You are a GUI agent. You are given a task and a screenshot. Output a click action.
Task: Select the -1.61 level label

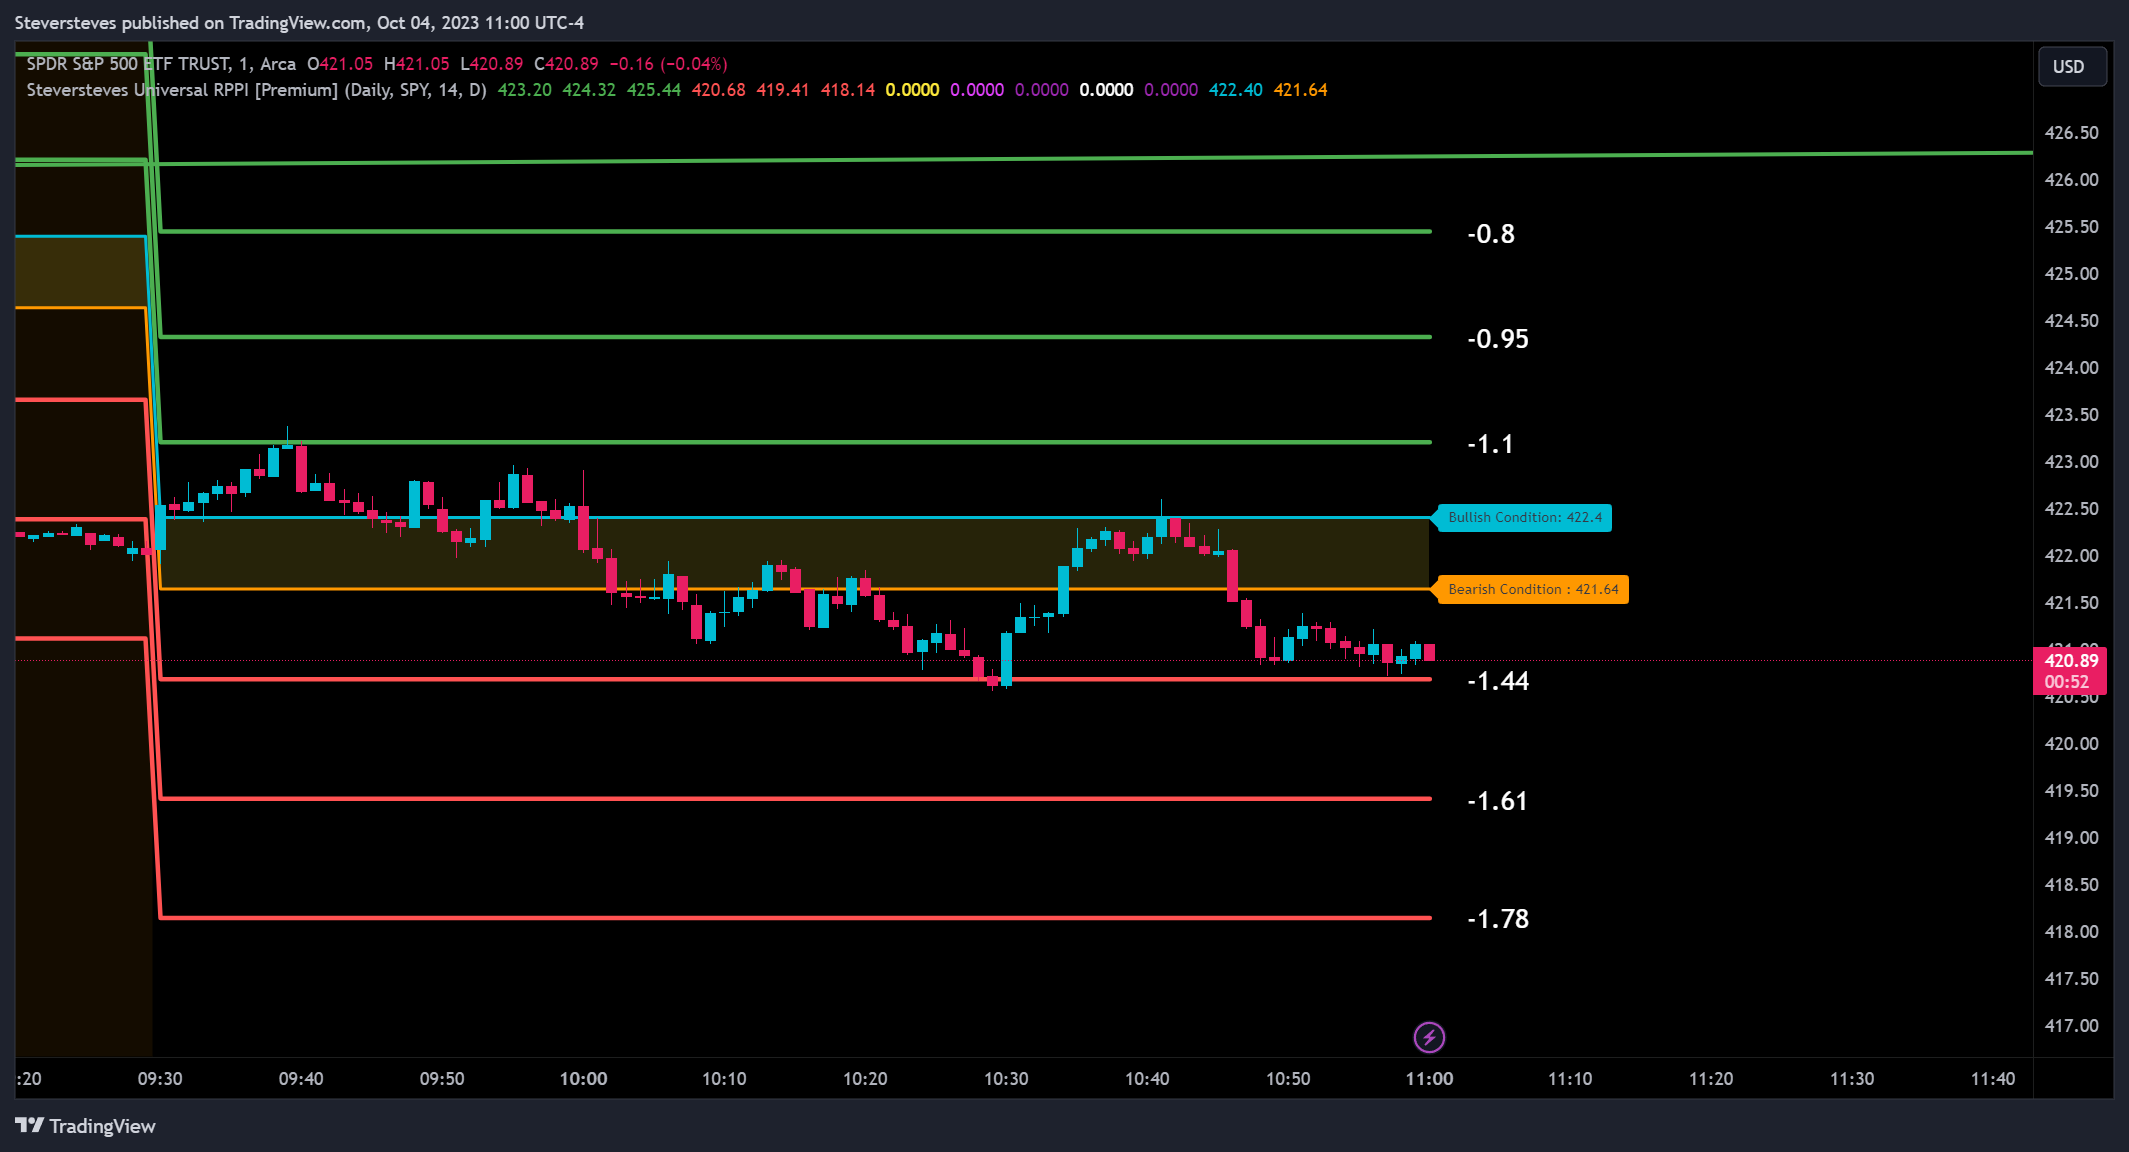1497,801
